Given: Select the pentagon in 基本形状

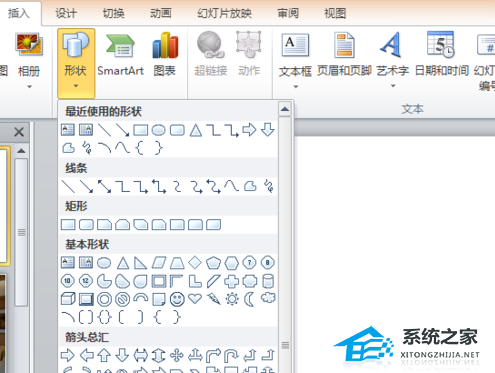Looking at the screenshot, I should tap(213, 263).
